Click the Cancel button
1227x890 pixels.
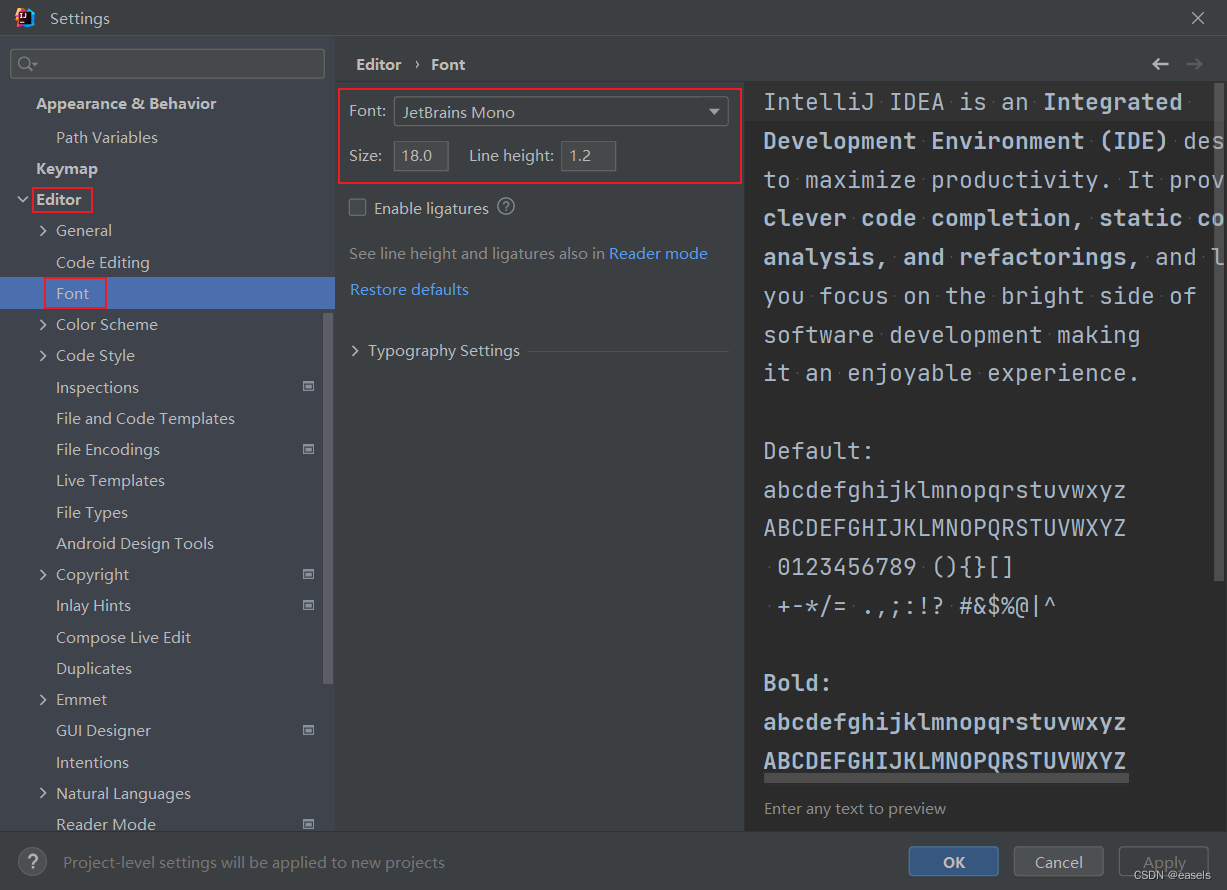1058,862
